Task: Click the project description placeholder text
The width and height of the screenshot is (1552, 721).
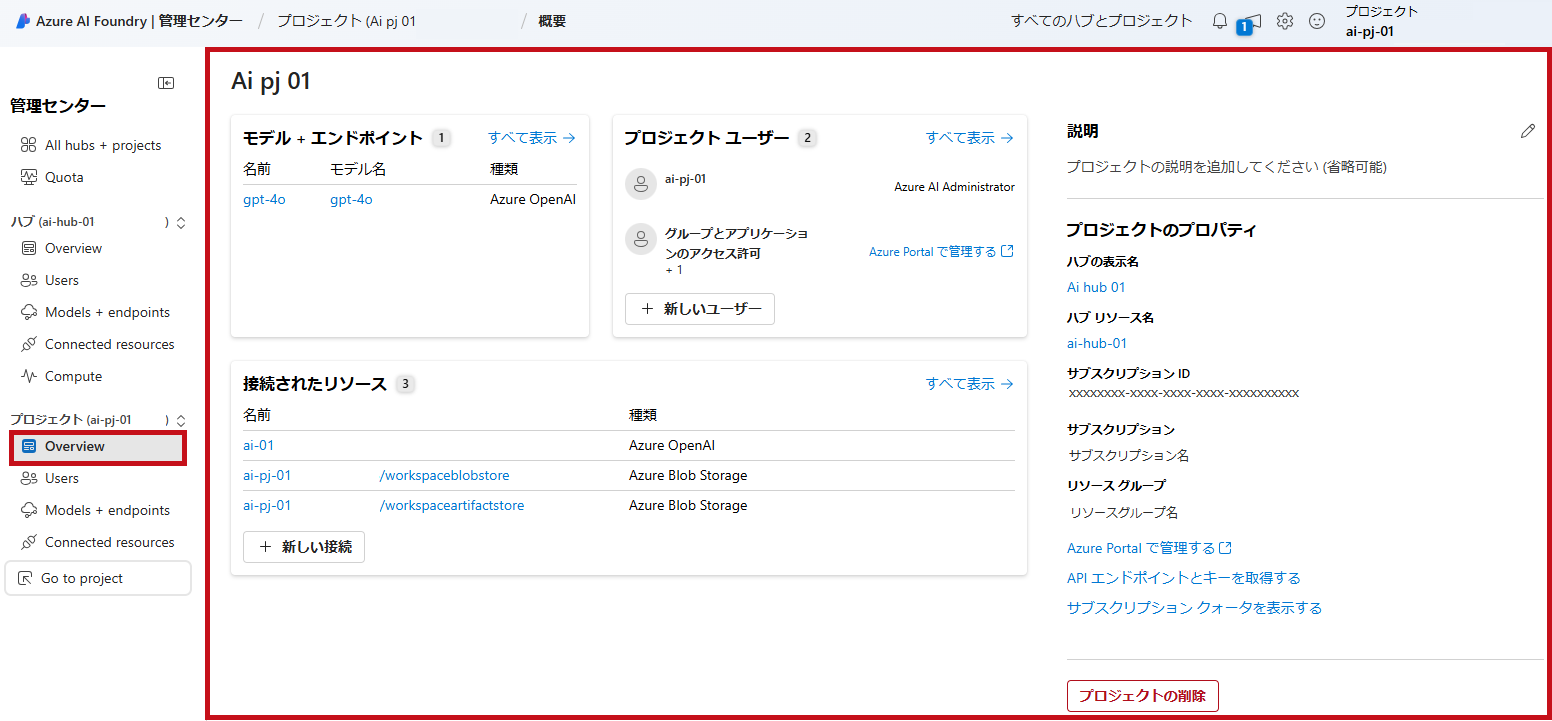Action: click(x=1227, y=167)
